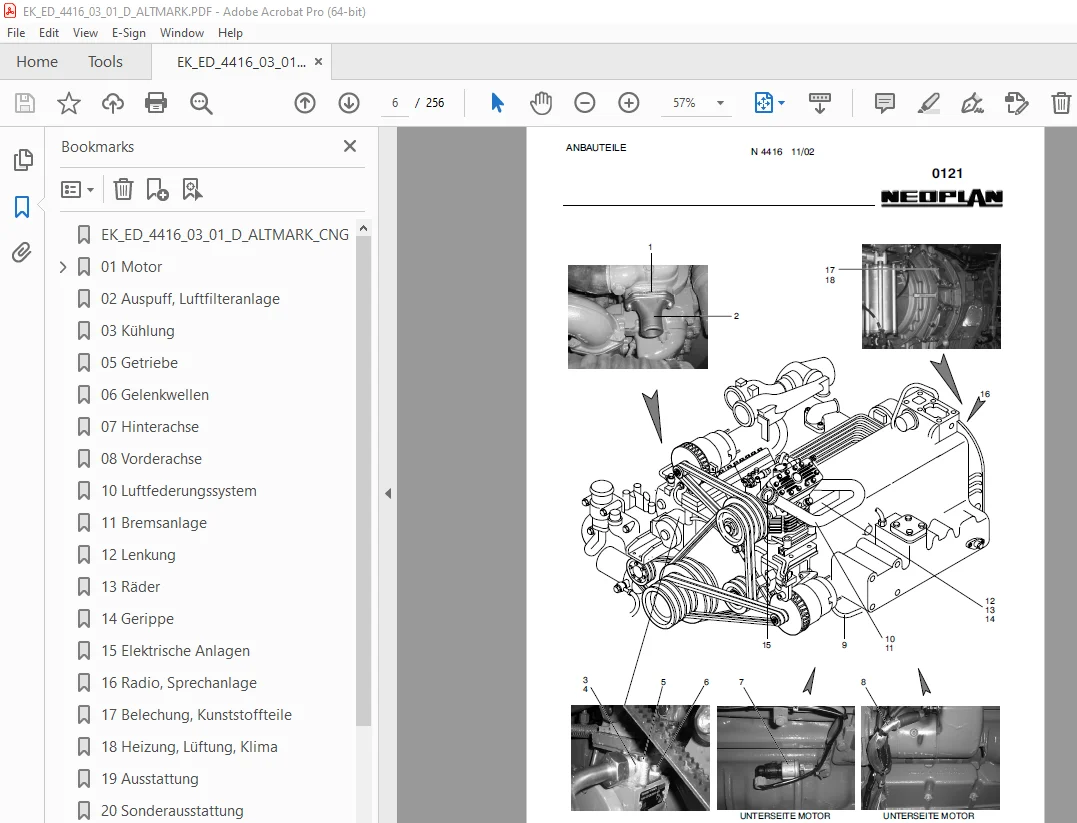Viewport: 1077px width, 823px height.
Task: Click the Delete trash icon in toolbar
Action: coord(1061,103)
